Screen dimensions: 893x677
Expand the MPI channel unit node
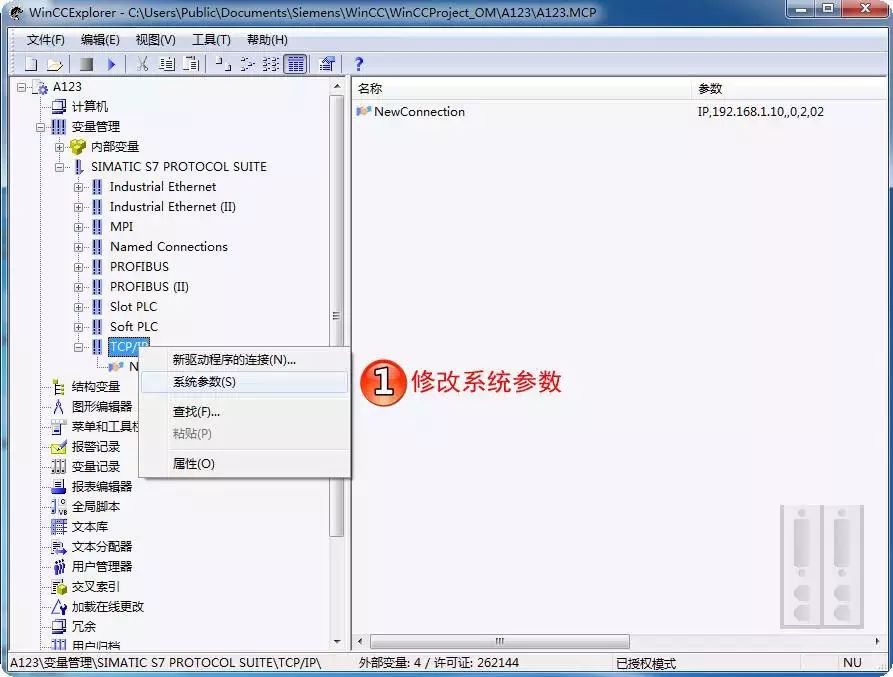79,227
